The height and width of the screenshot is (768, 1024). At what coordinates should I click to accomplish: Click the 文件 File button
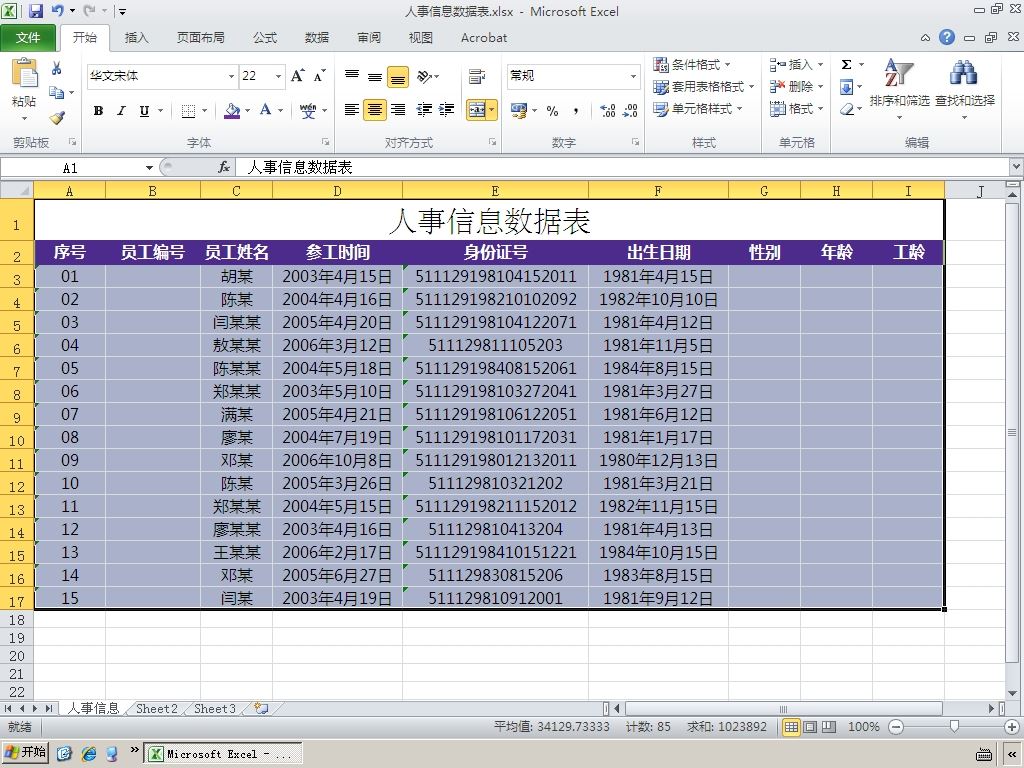click(28, 38)
